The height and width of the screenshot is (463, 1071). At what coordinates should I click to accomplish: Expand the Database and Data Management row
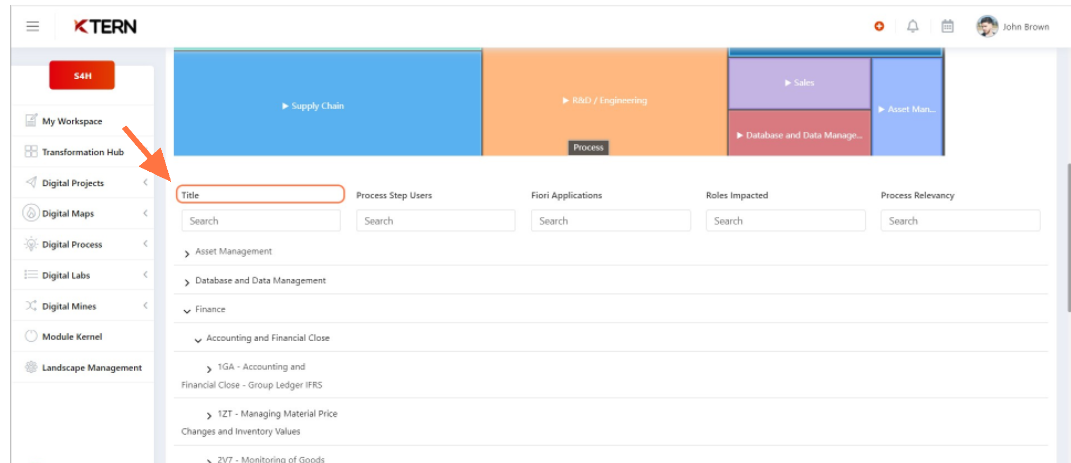tap(187, 283)
